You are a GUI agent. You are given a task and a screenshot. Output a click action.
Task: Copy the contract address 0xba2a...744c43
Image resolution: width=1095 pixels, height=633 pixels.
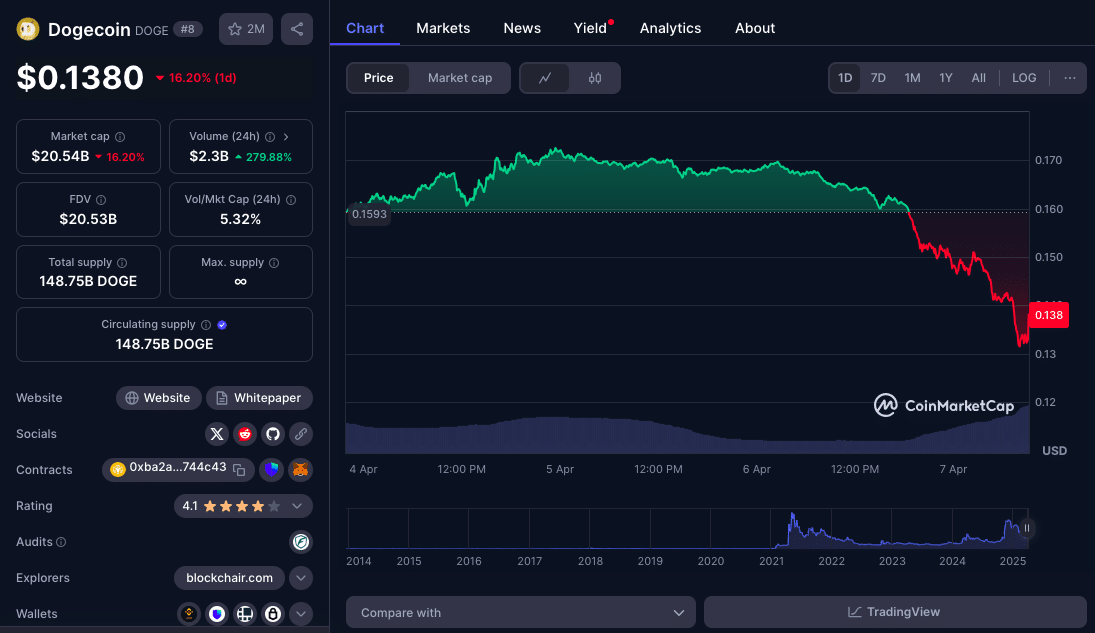pos(239,469)
